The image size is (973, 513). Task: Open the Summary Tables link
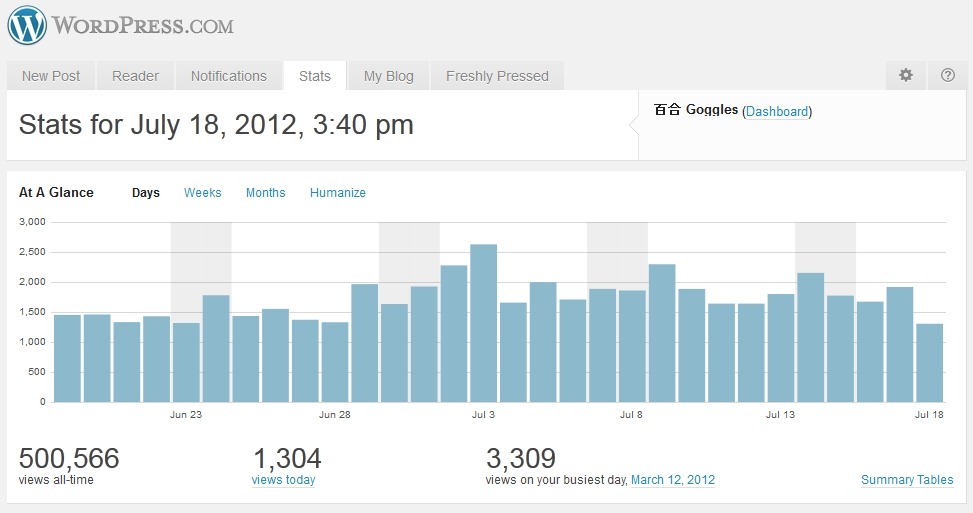pos(906,480)
